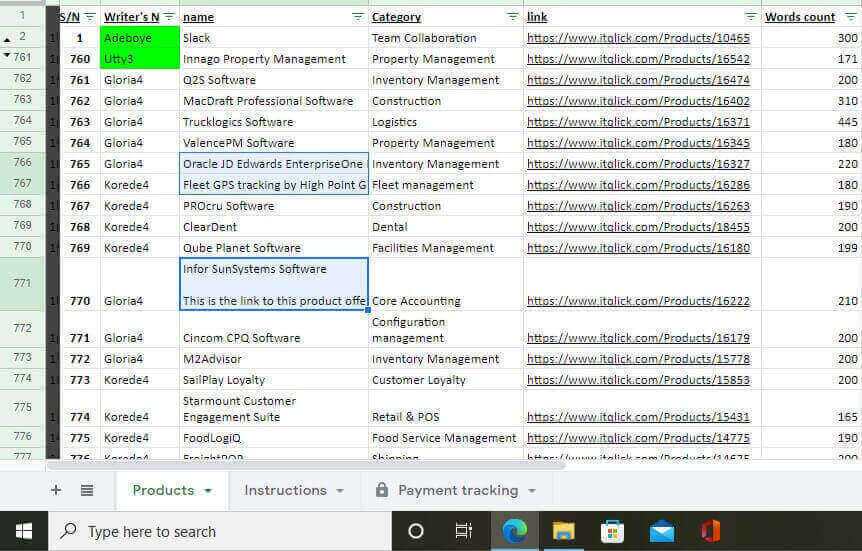The image size is (862, 551).
Task: Select Dental category cell
Action: [x=446, y=227]
